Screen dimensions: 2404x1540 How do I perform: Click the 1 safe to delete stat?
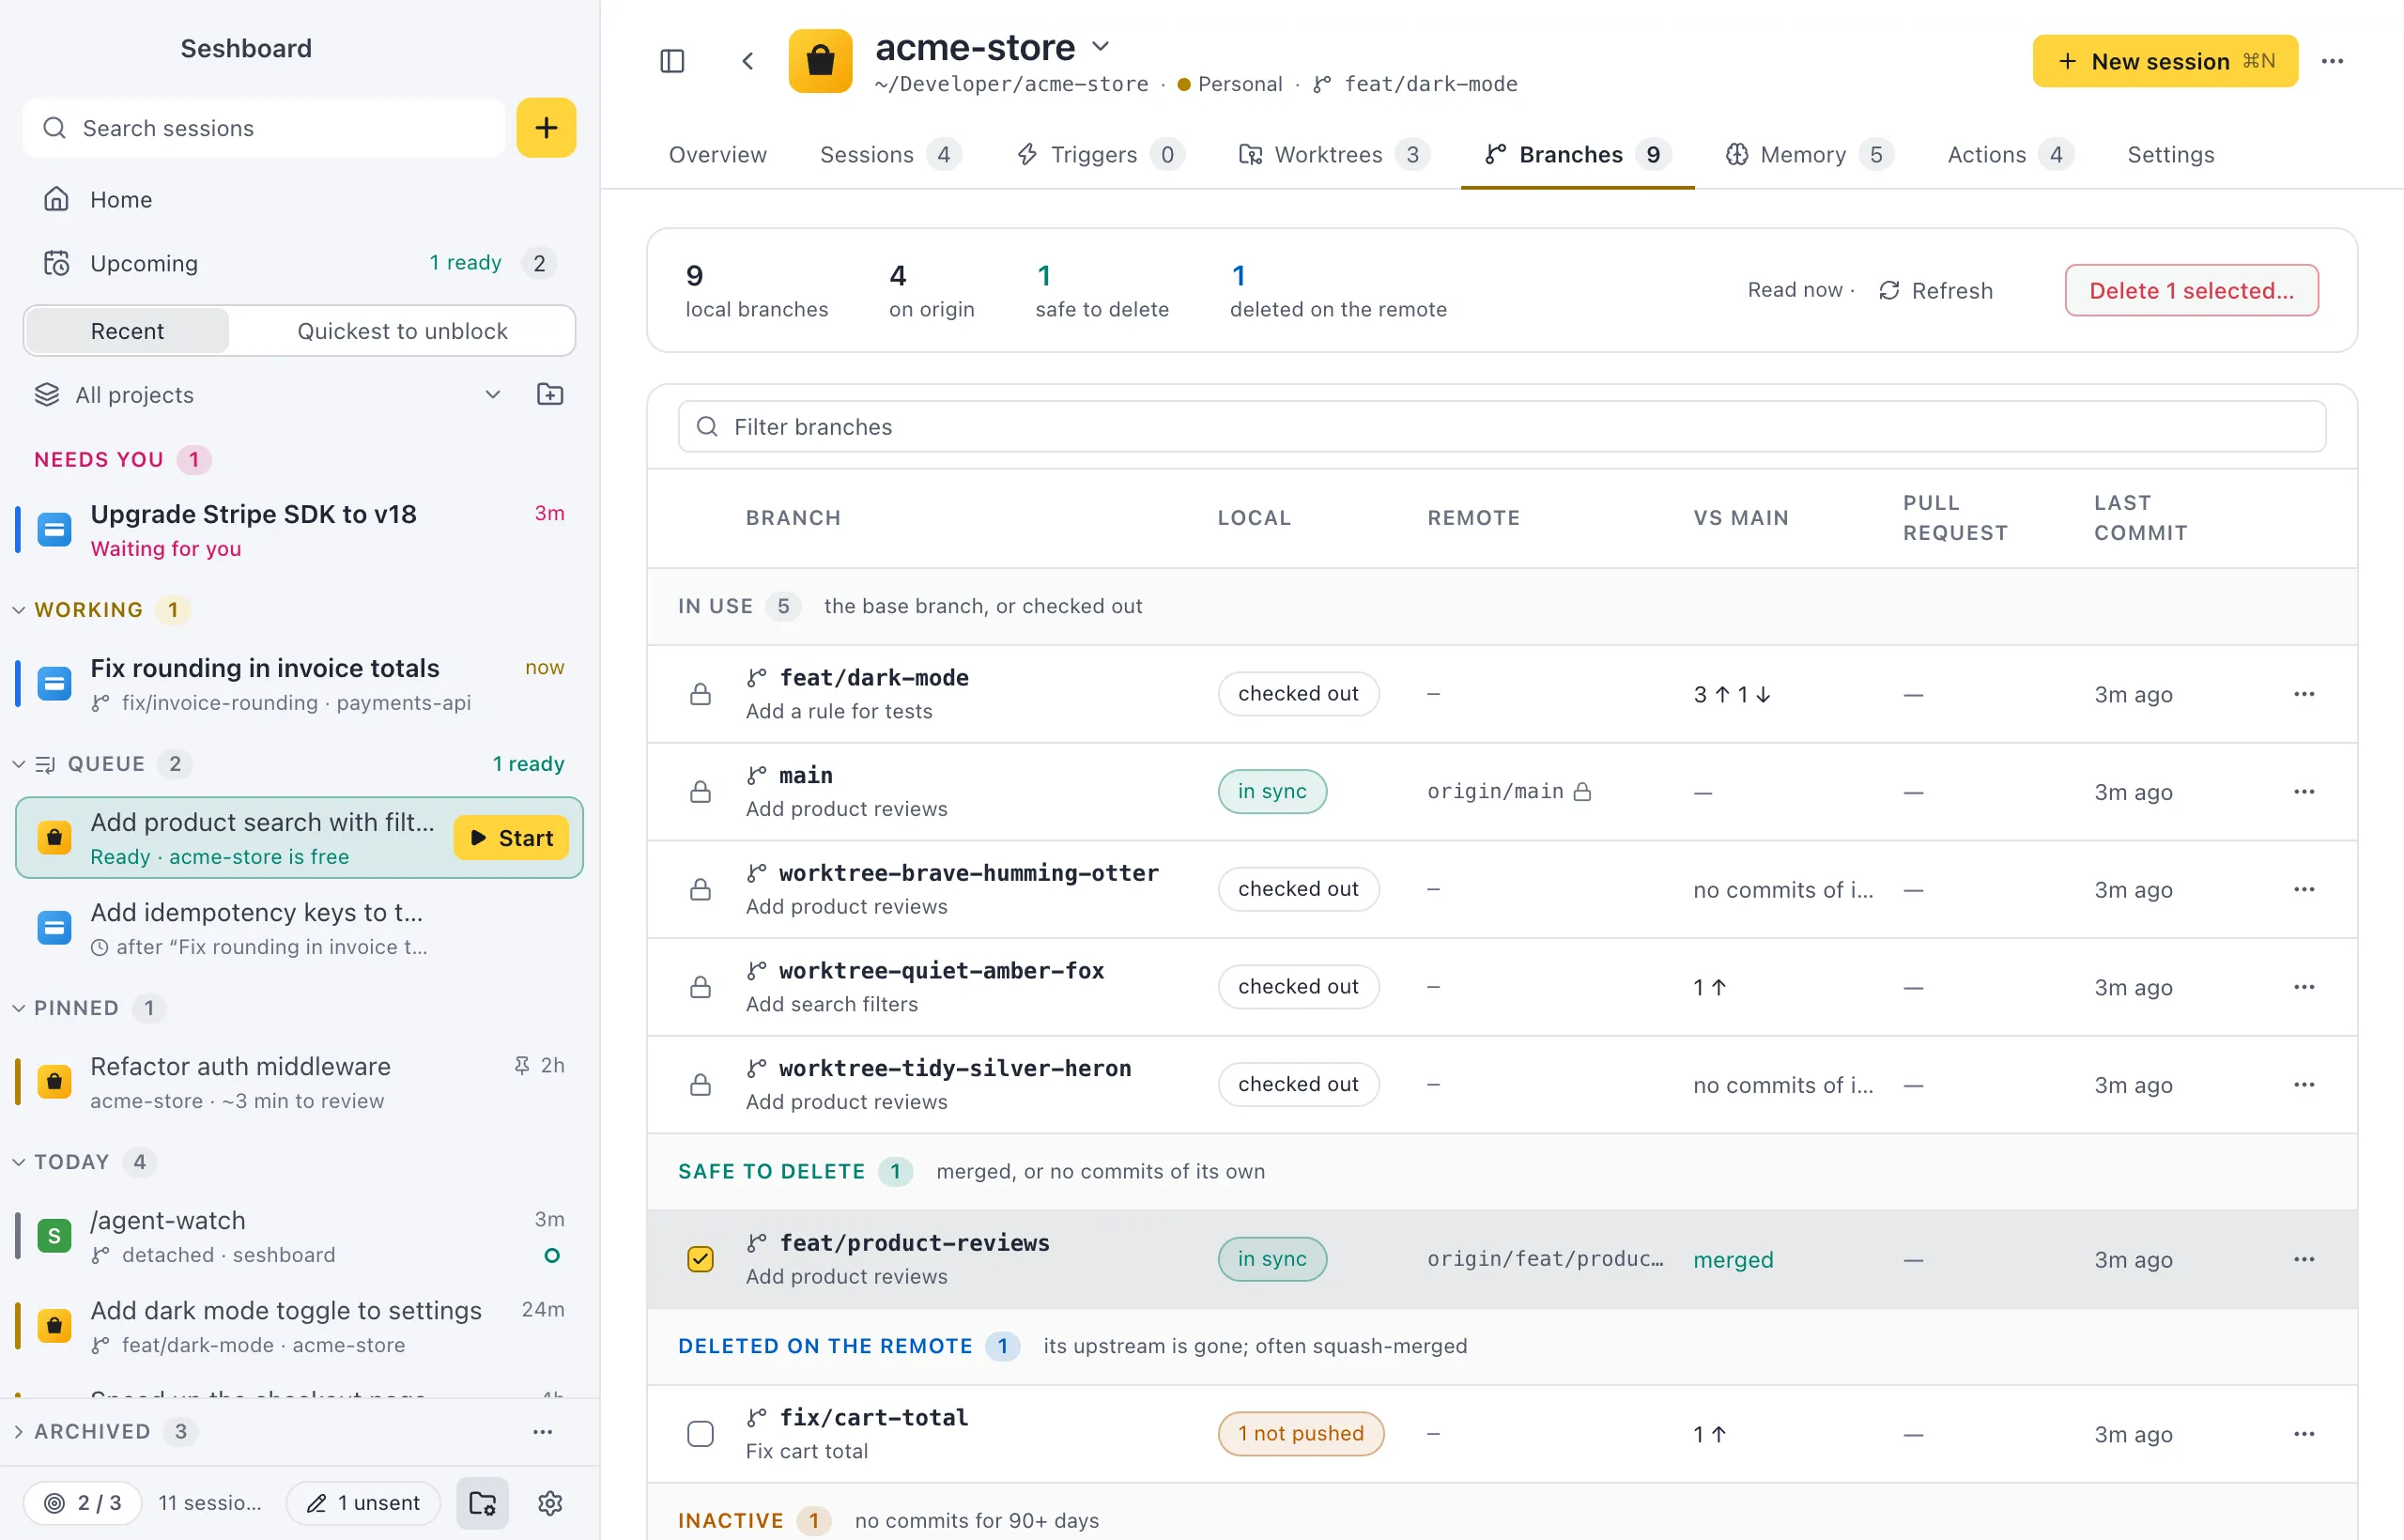(x=1102, y=290)
